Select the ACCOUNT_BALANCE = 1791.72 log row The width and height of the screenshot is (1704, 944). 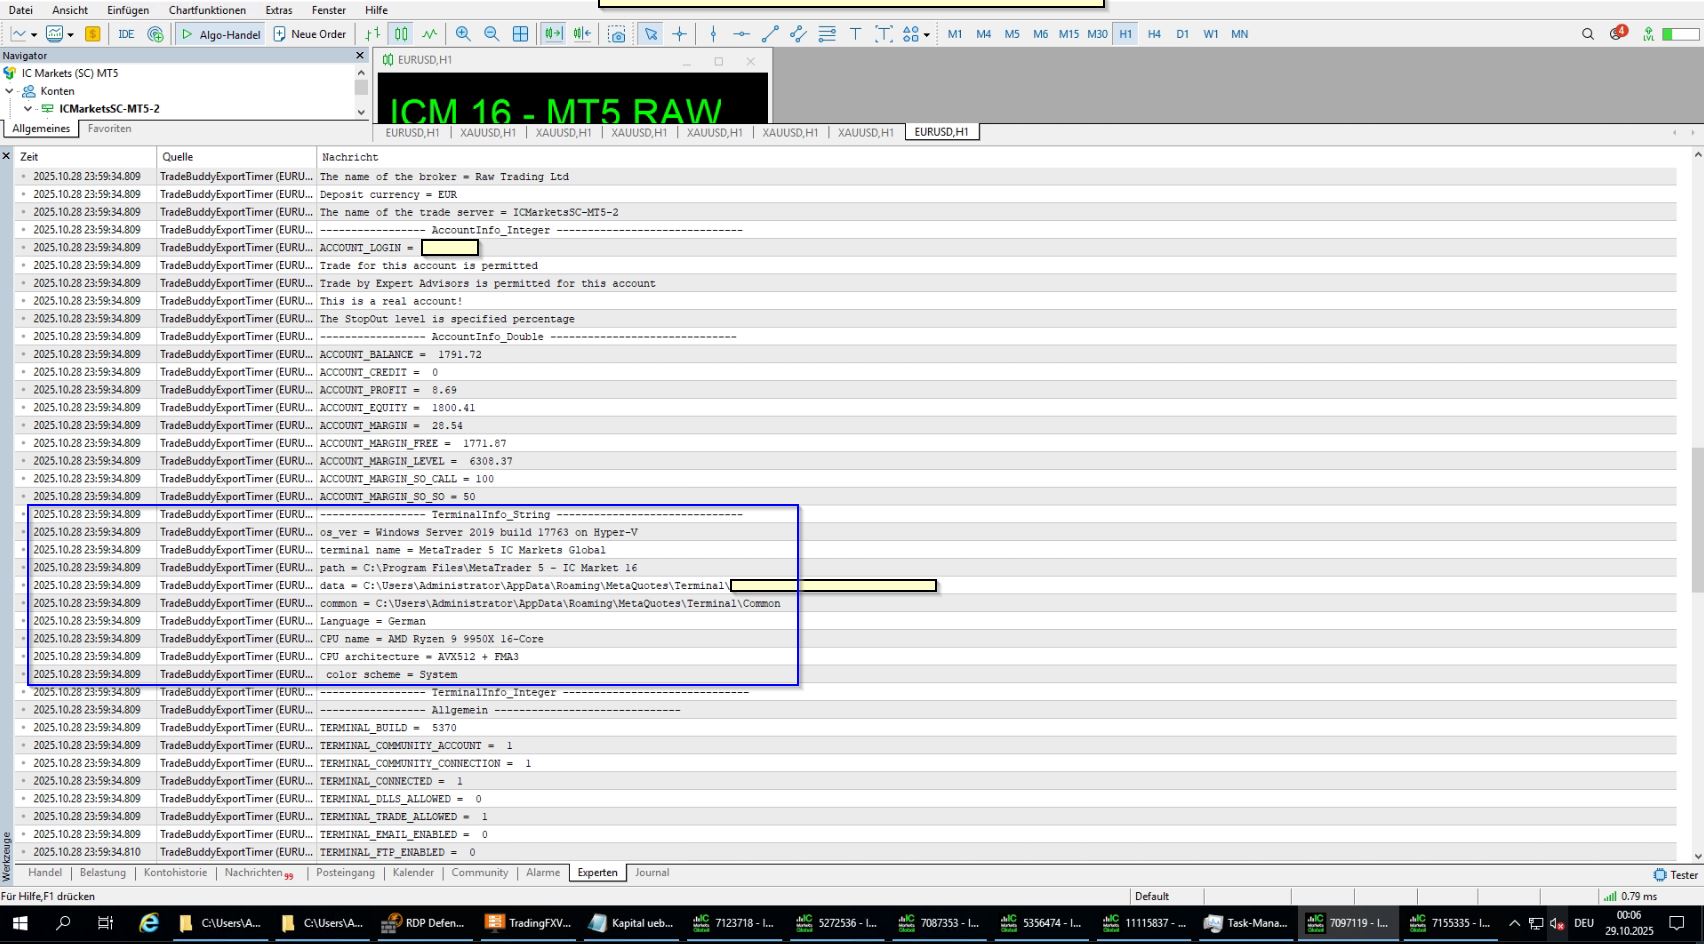[x=846, y=354]
